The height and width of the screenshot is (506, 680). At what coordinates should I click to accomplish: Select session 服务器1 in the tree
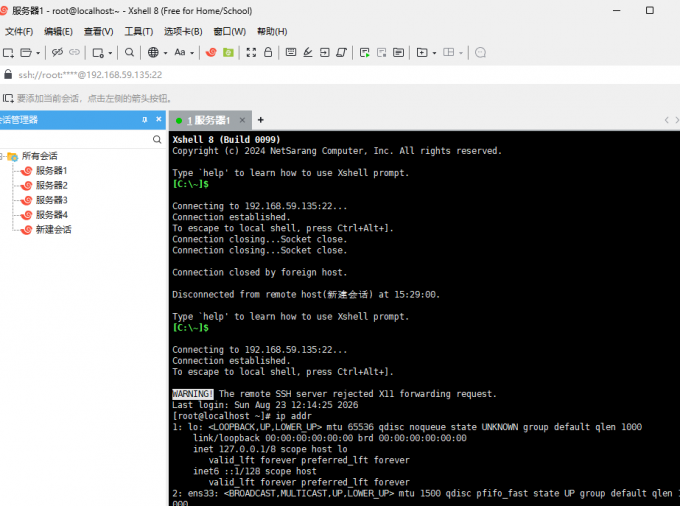(x=51, y=171)
